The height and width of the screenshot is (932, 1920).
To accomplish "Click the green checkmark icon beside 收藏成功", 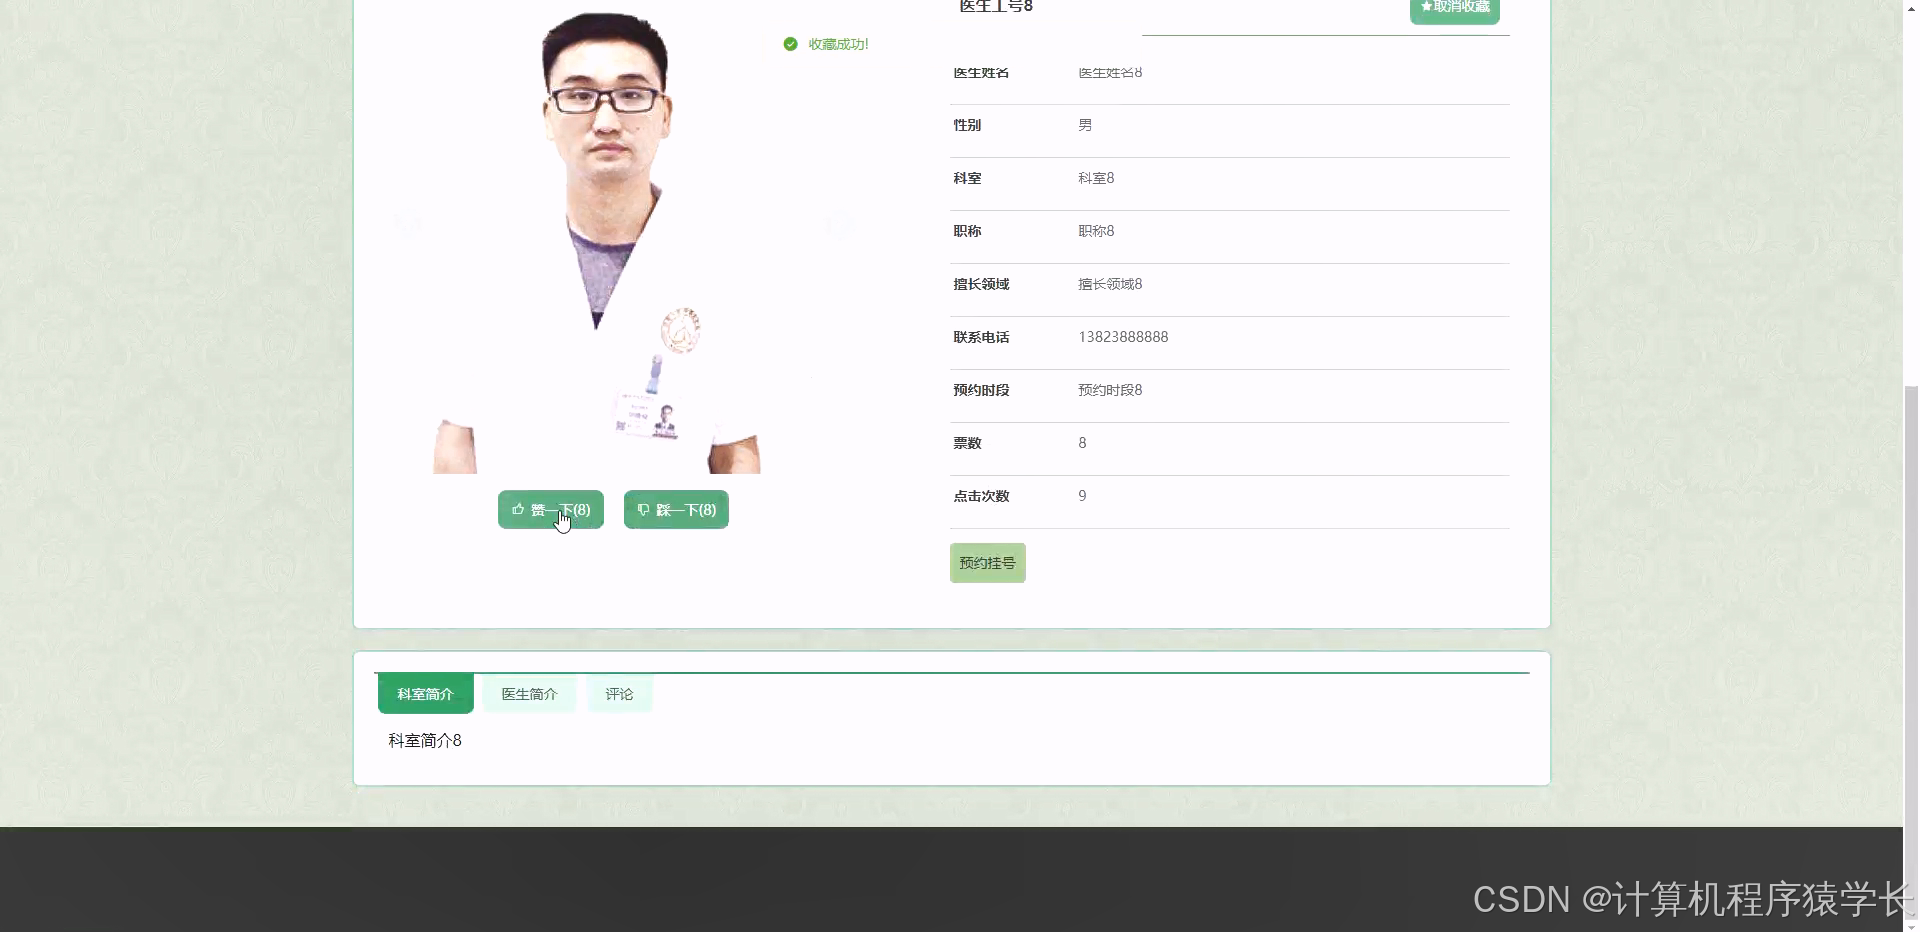I will point(790,44).
